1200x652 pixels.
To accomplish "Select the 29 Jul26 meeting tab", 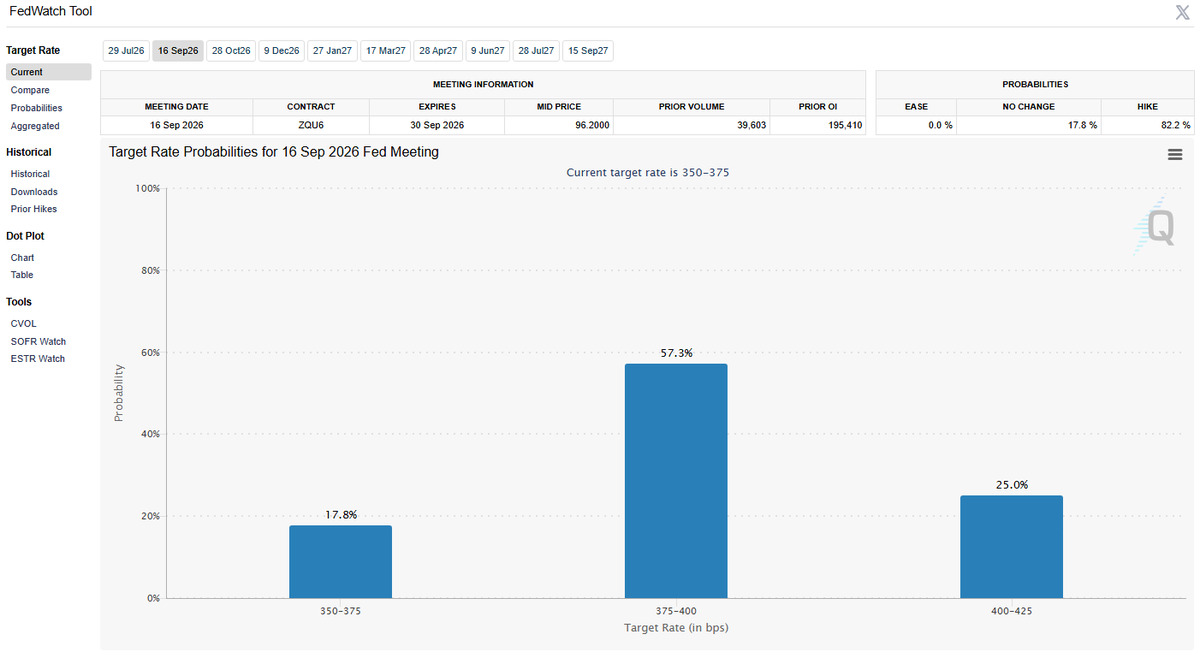I will coord(126,50).
